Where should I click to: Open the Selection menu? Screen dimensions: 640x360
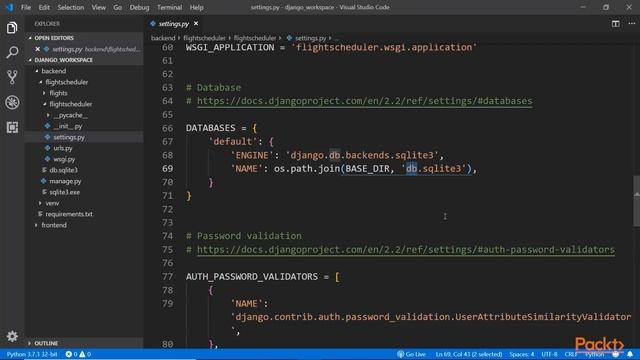click(71, 7)
